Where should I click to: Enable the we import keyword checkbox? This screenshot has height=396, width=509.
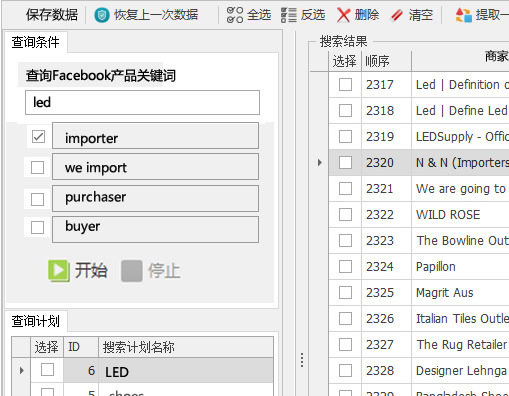[x=37, y=168]
